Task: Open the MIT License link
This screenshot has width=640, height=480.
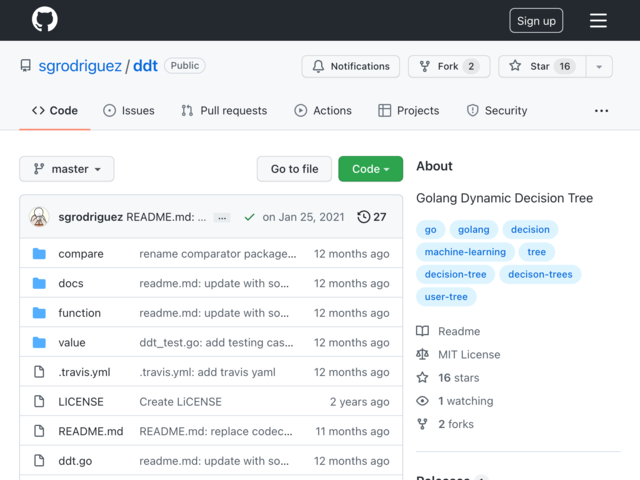Action: coord(458,354)
